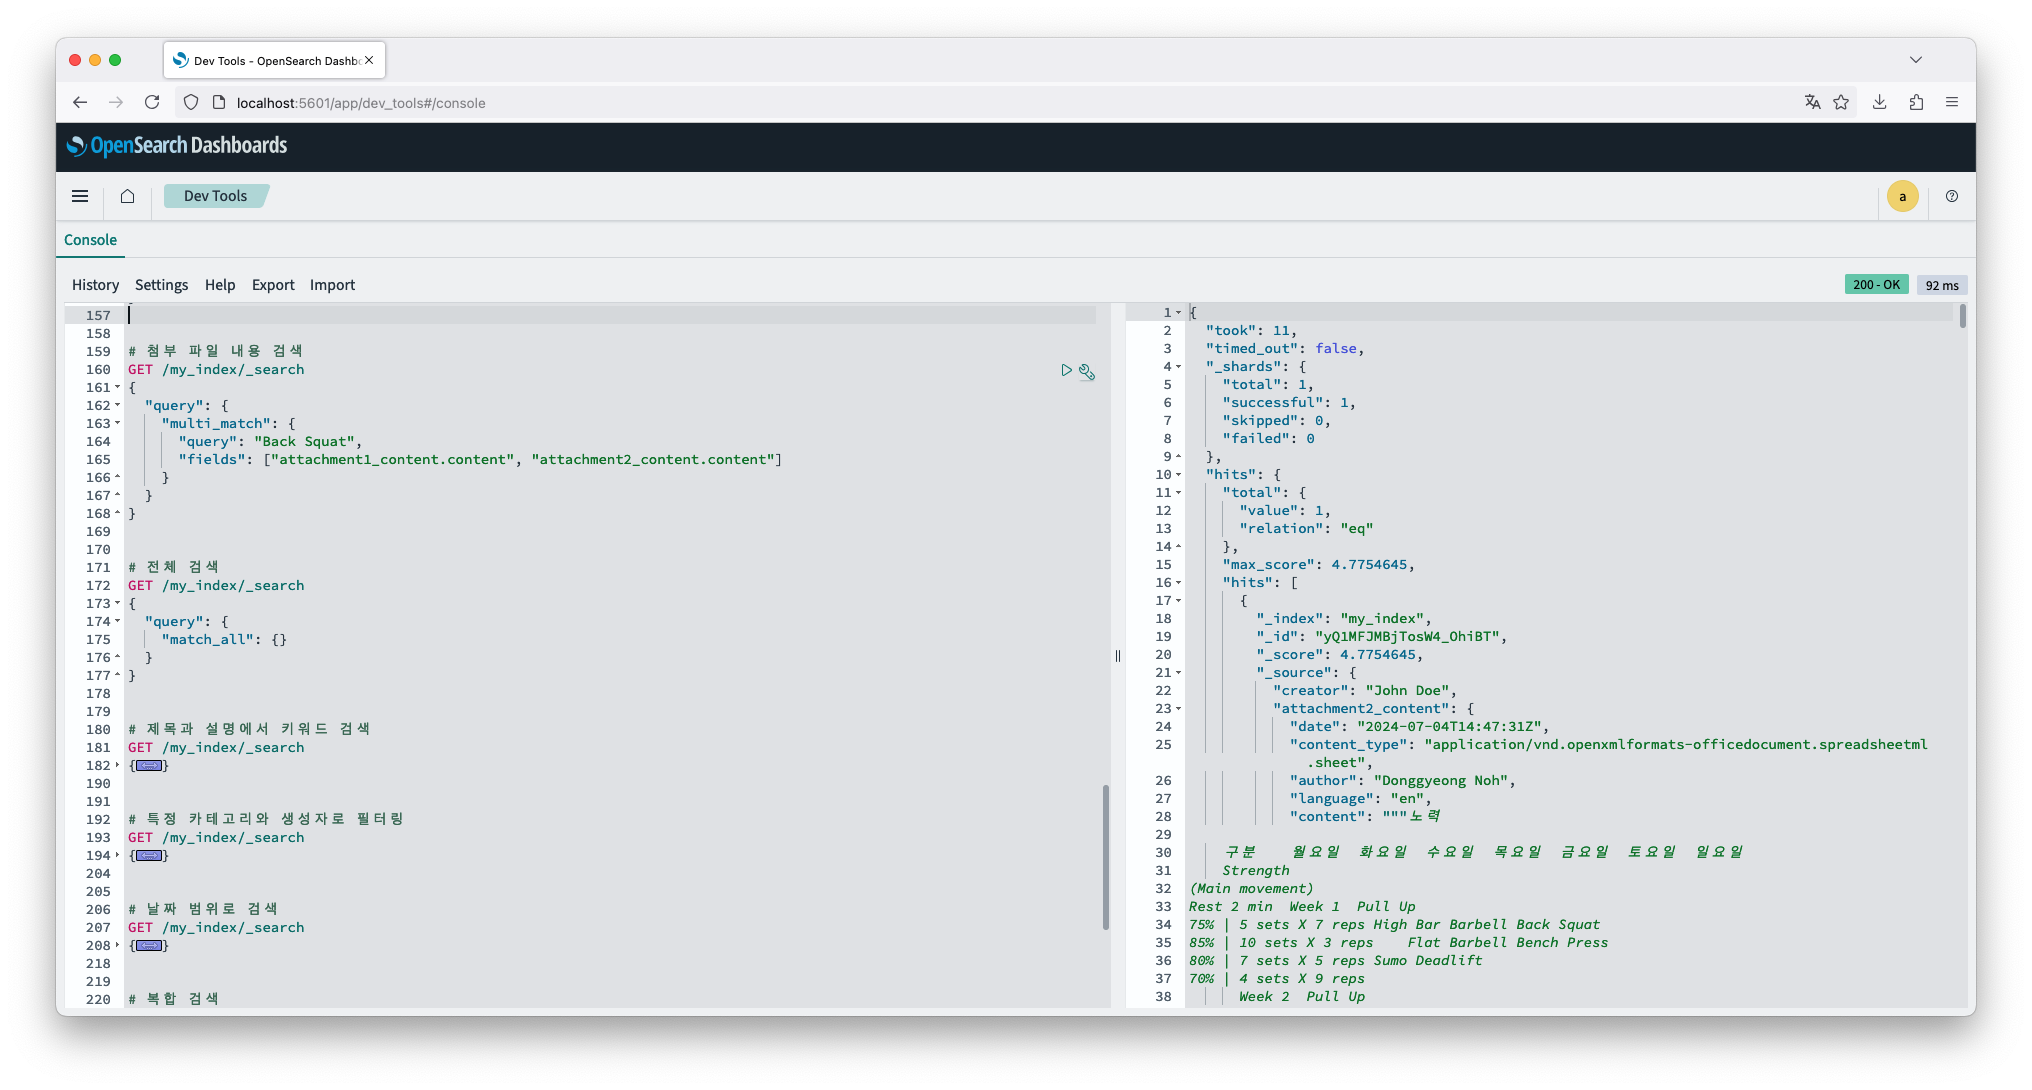Collapse the multi_match block at line 163

118,424
